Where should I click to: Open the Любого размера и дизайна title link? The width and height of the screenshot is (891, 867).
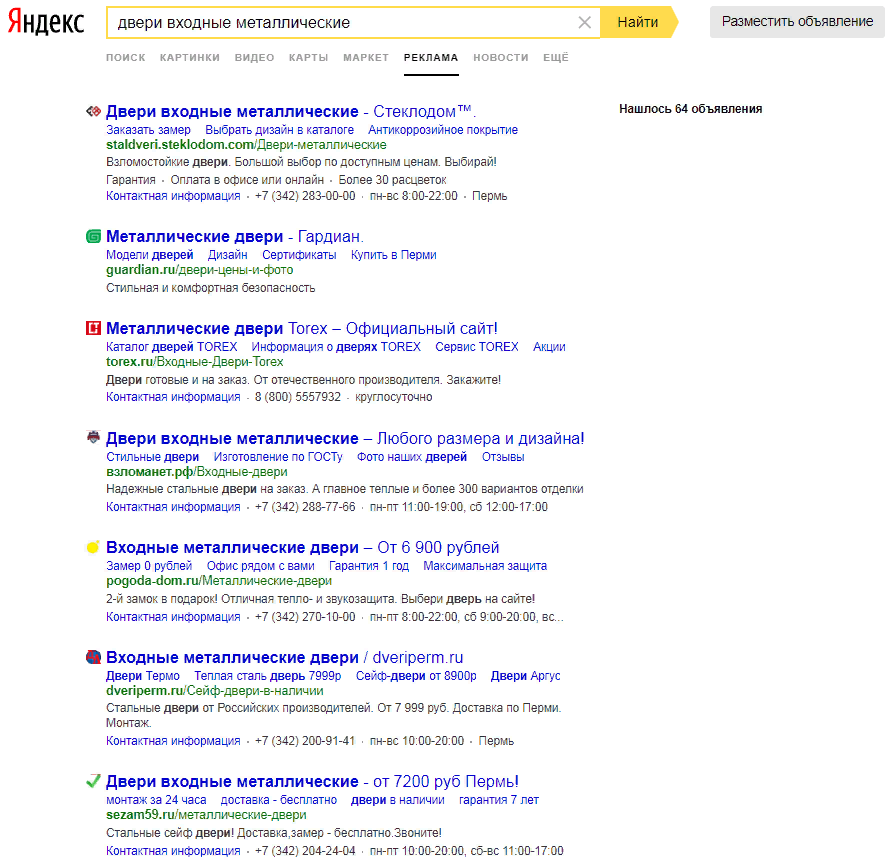pyautogui.click(x=345, y=439)
